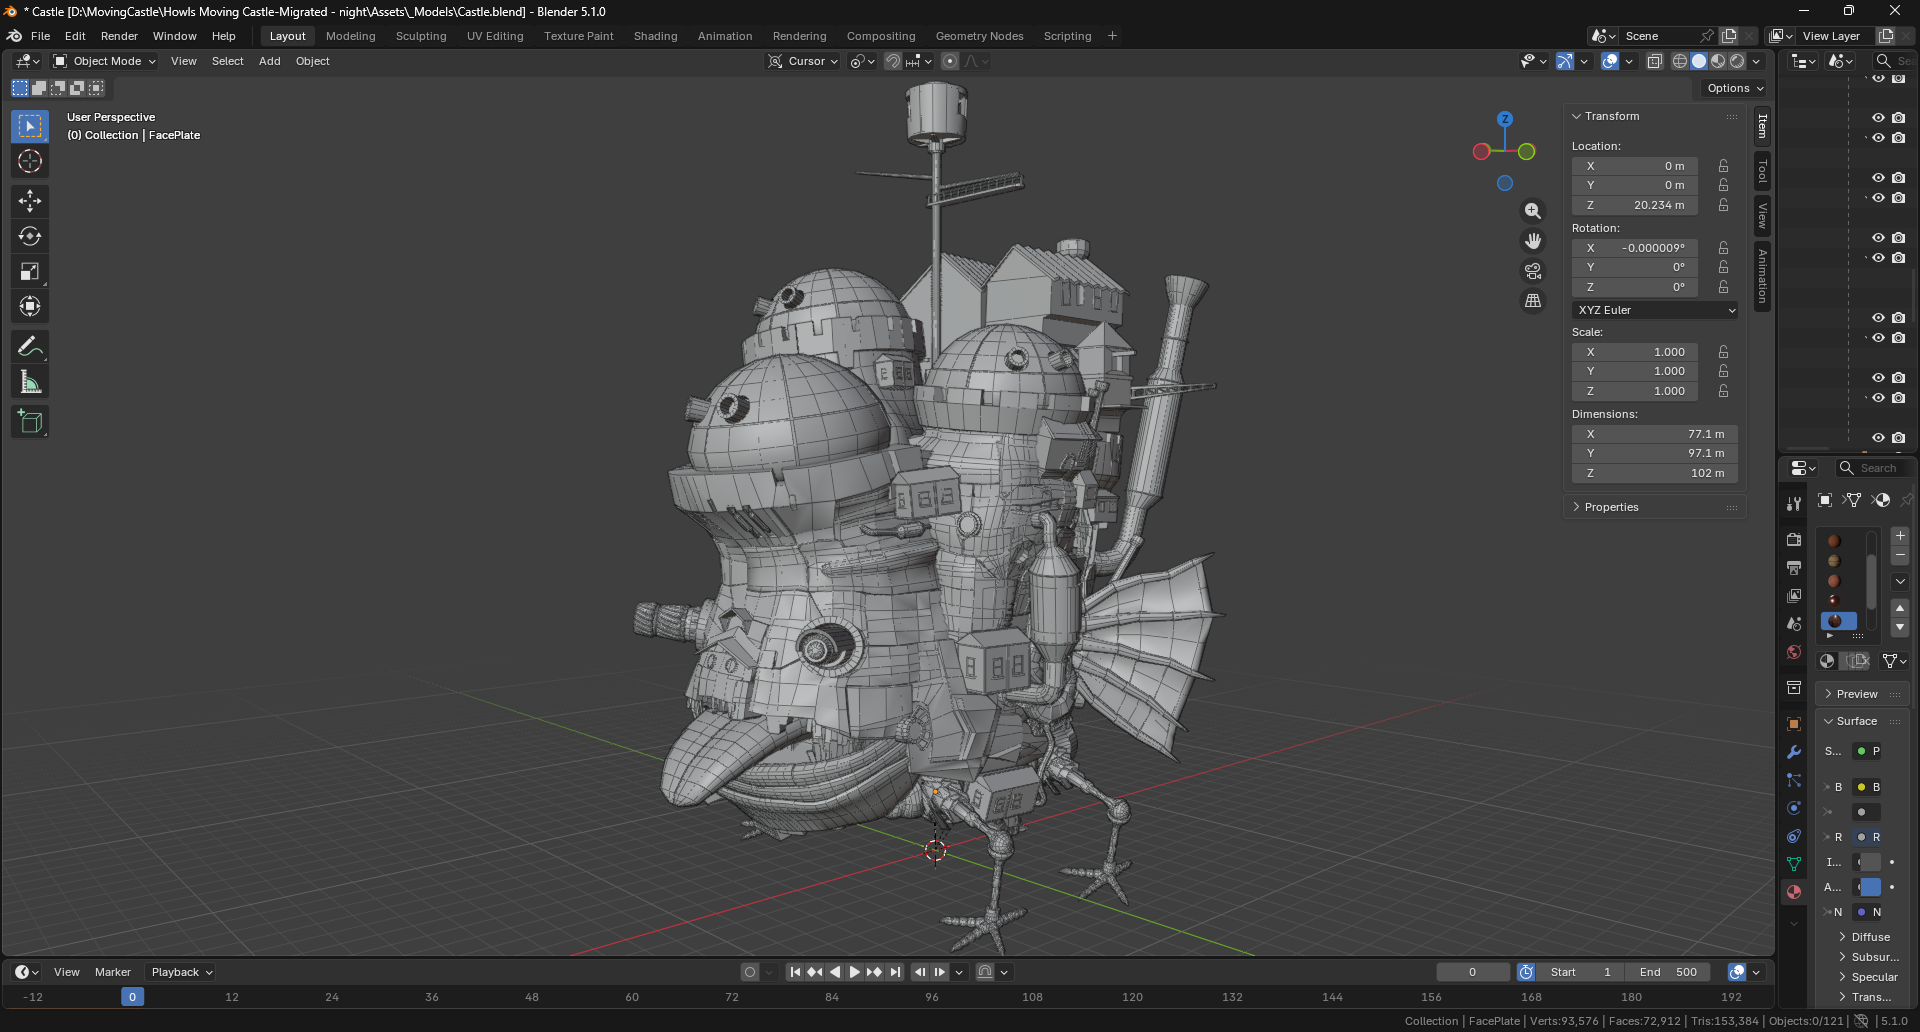The image size is (1920, 1032).
Task: Click the gray color swatch in Surface
Action: click(1870, 862)
